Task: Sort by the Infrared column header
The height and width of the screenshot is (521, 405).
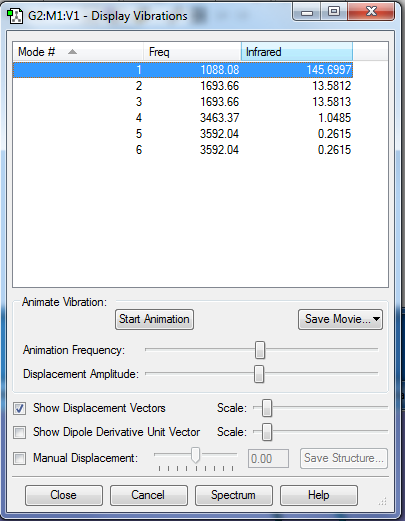Action: pyautogui.click(x=297, y=52)
